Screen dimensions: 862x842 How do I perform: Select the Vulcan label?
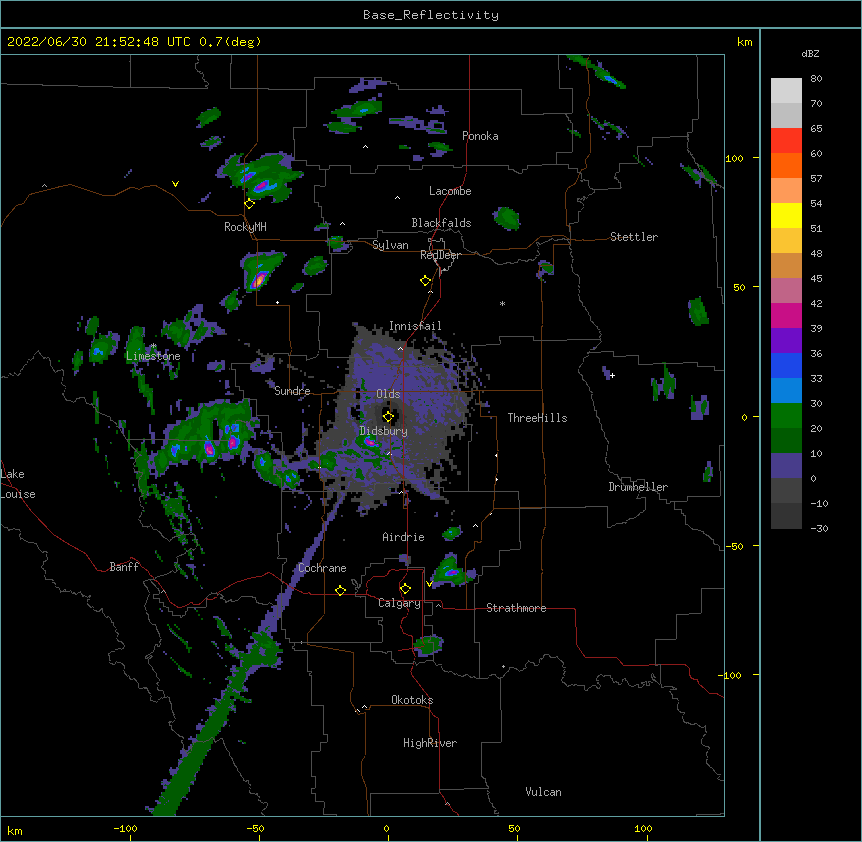pyautogui.click(x=543, y=792)
